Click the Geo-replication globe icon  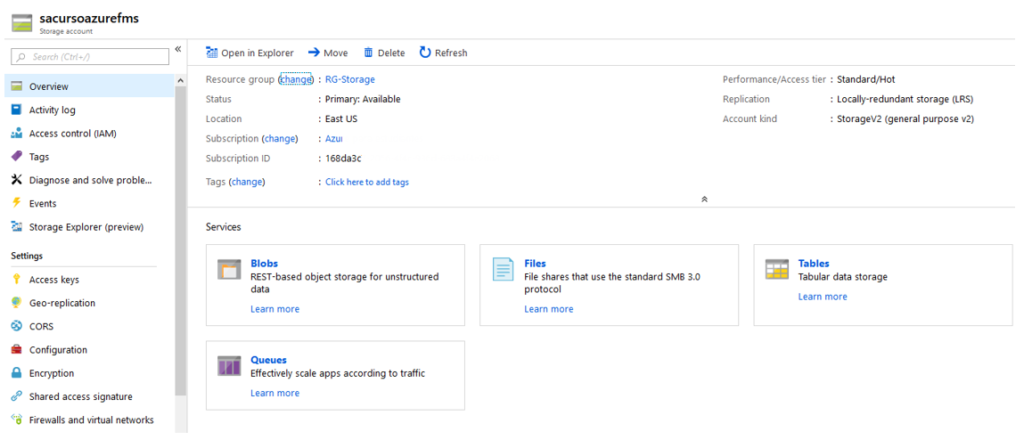[x=17, y=303]
